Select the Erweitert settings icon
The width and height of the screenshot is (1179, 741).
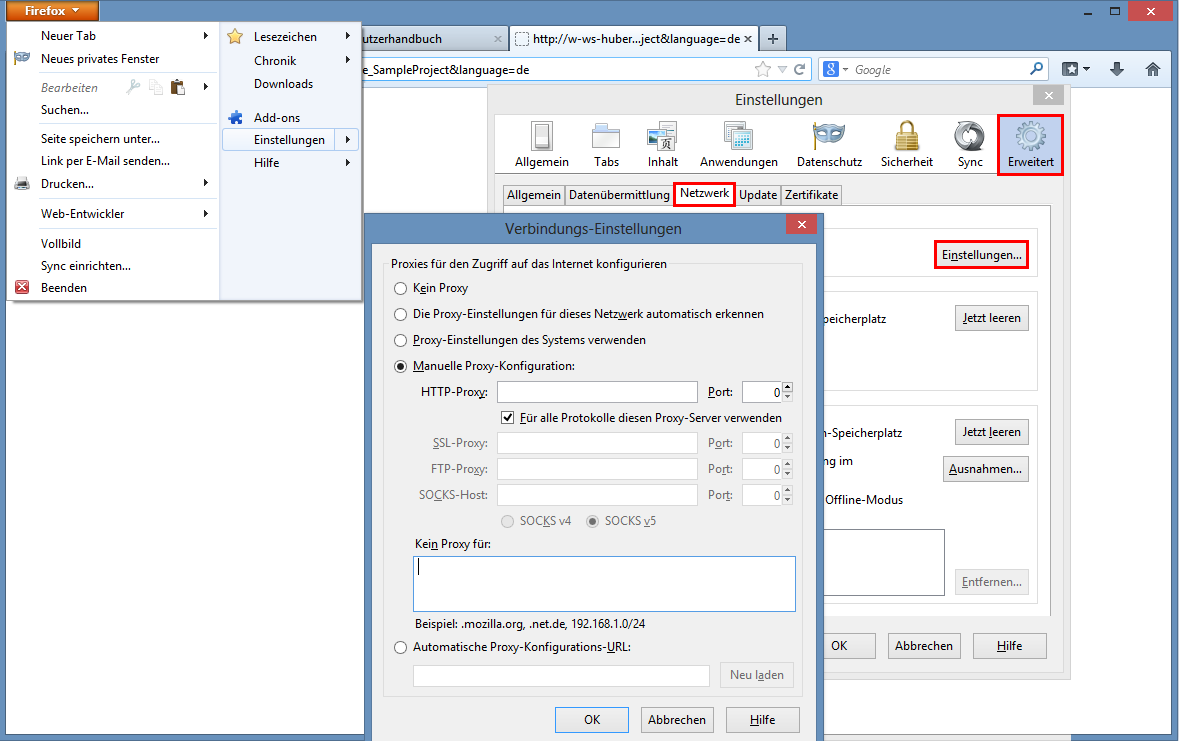coord(1030,143)
